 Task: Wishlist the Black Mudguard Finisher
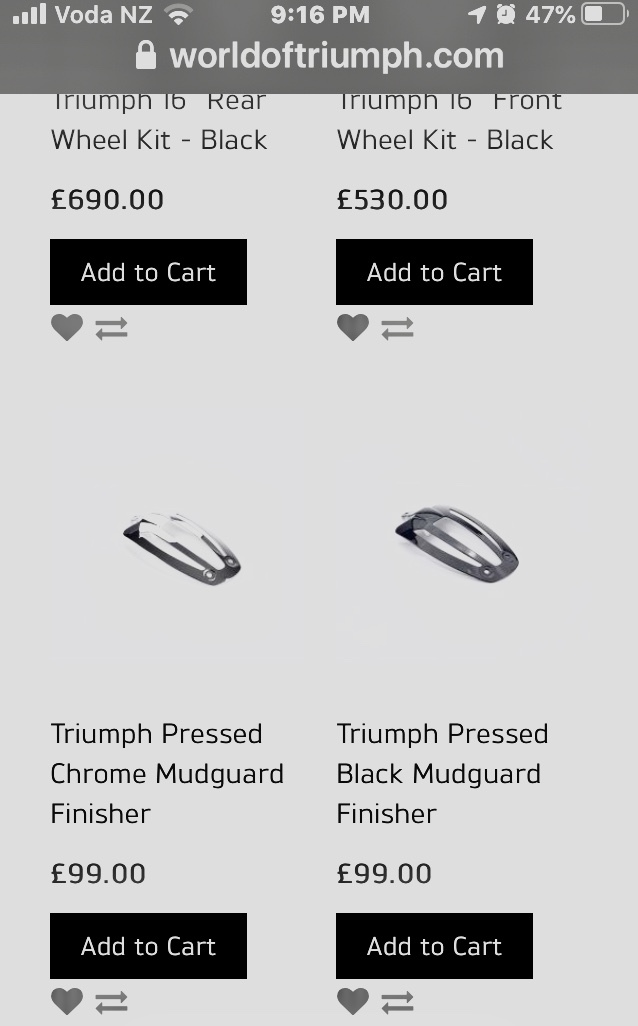(x=353, y=1001)
